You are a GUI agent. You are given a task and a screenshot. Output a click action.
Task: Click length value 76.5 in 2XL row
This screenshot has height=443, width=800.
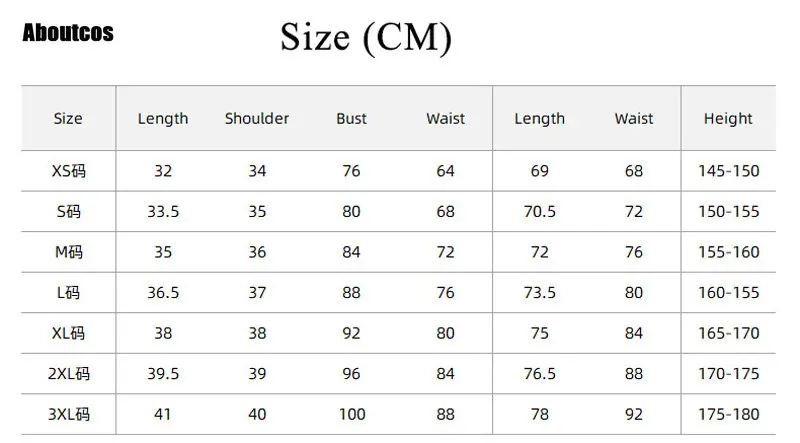click(x=540, y=374)
